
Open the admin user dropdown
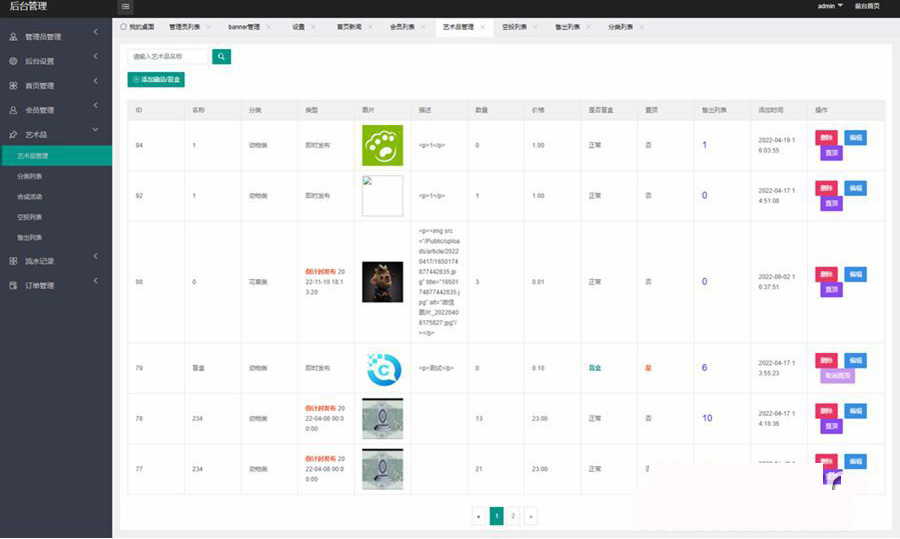coord(829,6)
